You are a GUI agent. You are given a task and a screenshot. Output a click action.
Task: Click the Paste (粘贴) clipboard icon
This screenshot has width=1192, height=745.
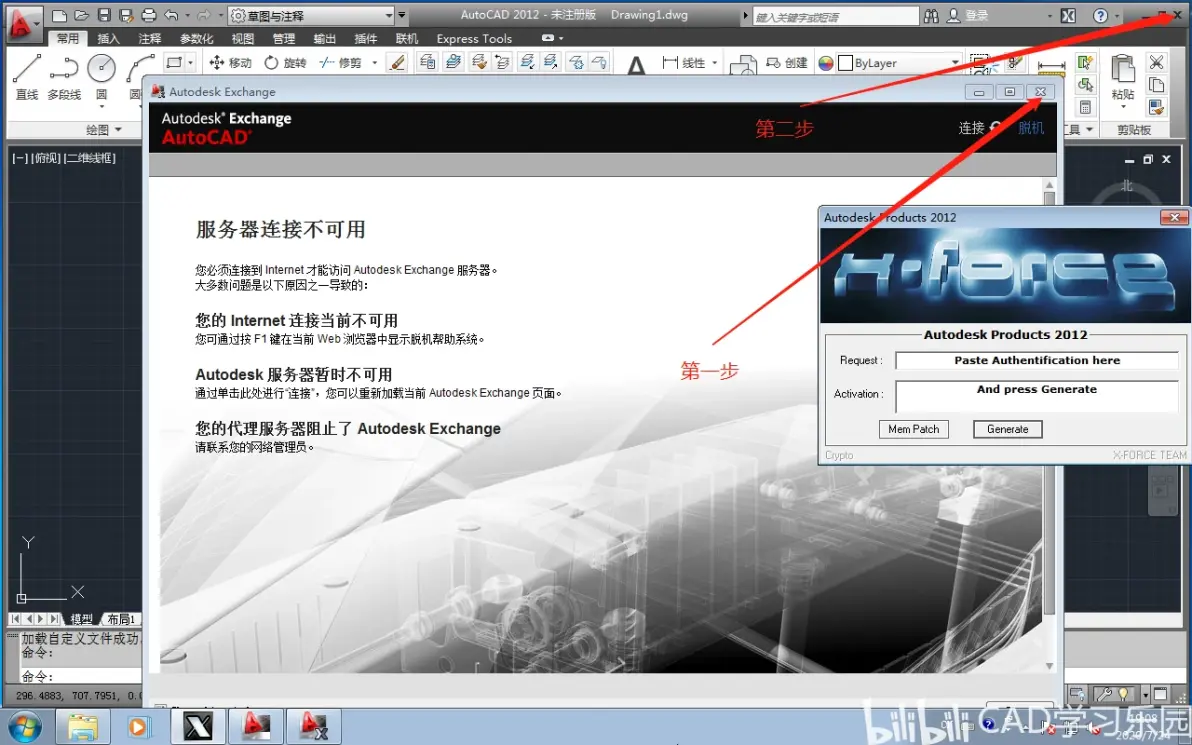coord(1123,77)
